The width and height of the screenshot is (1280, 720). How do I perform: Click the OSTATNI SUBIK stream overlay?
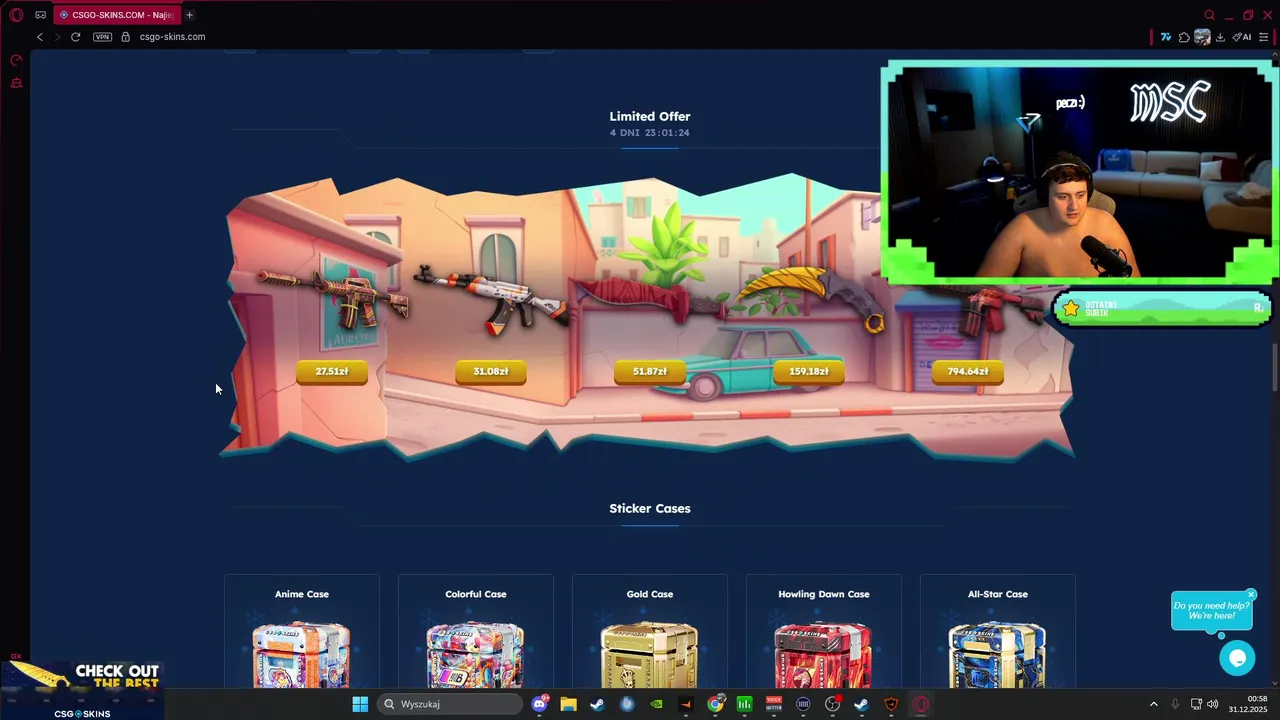1162,309
